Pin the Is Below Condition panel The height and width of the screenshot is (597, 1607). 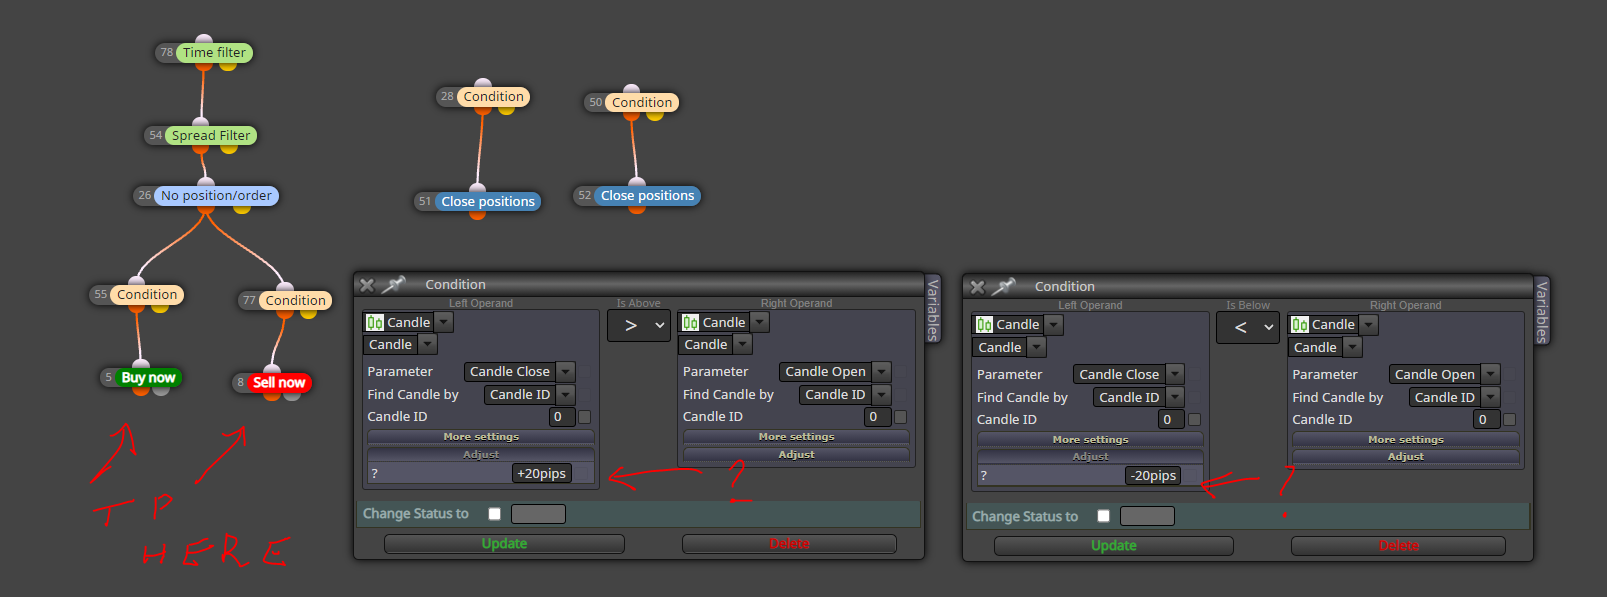[1003, 287]
